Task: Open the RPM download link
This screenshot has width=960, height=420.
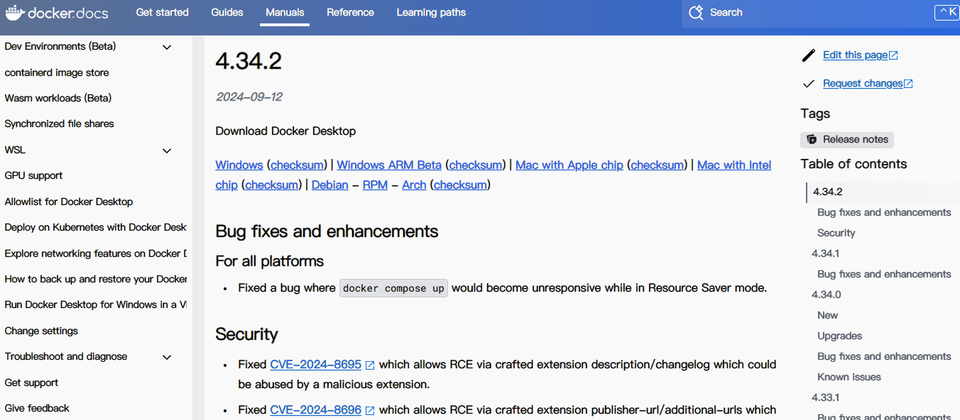Action: 375,185
